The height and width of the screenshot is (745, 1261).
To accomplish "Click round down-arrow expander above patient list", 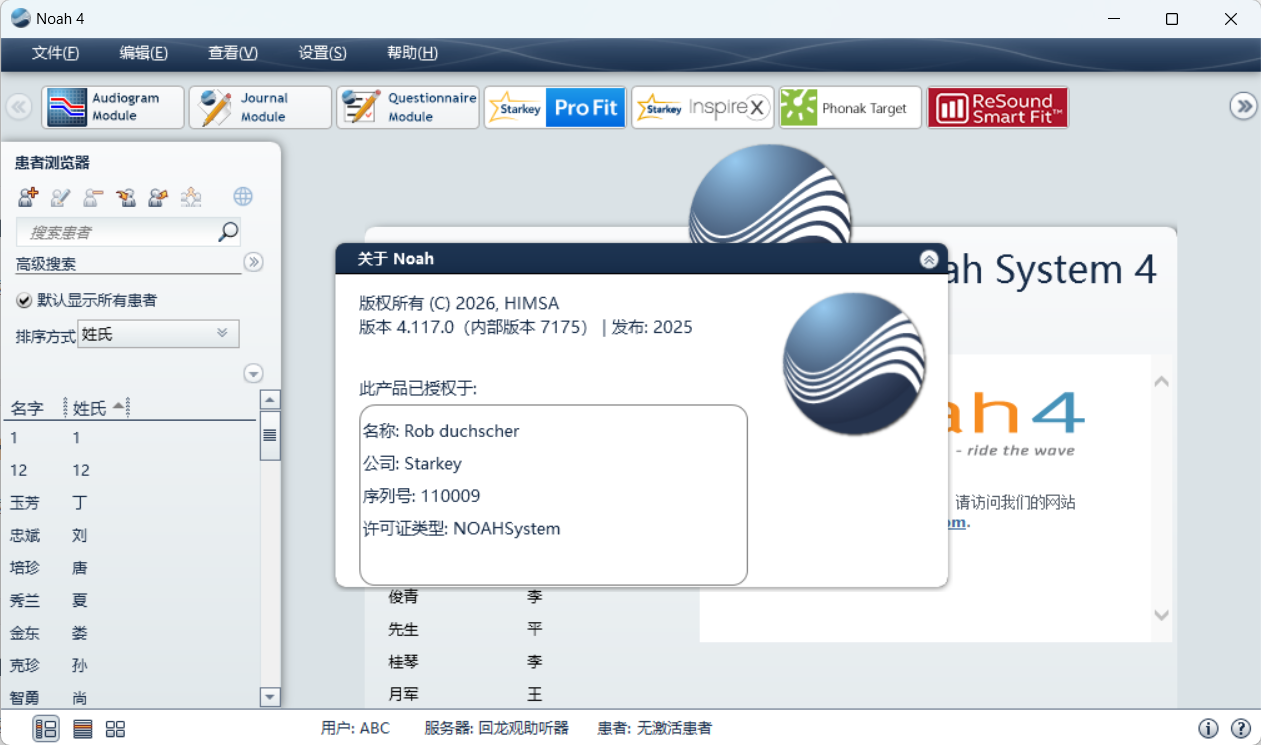I will (253, 373).
